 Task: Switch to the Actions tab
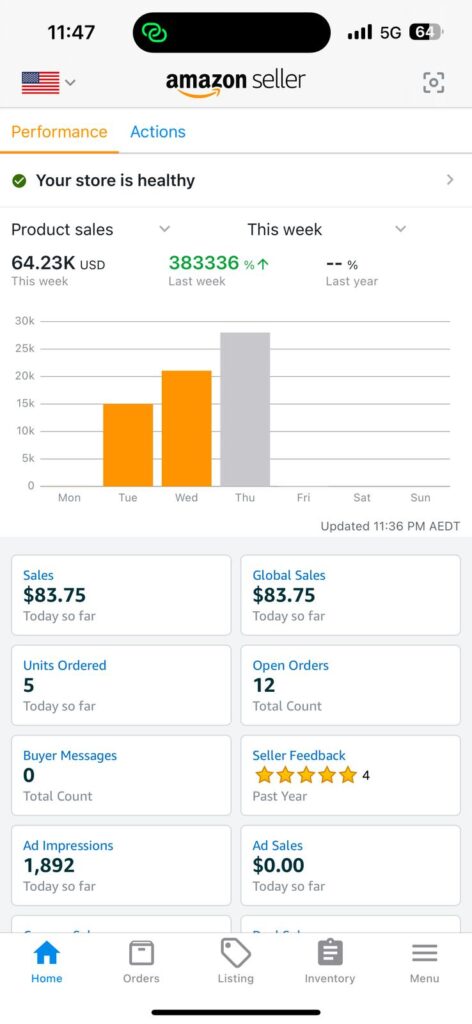(x=158, y=131)
